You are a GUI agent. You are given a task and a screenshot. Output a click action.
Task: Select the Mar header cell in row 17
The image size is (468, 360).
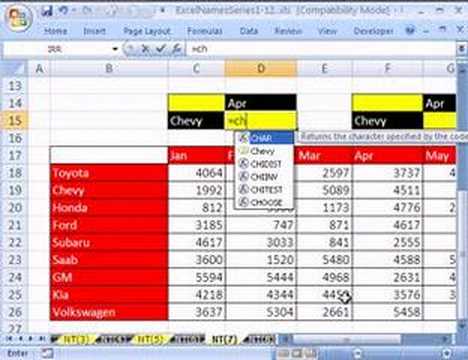click(x=324, y=155)
